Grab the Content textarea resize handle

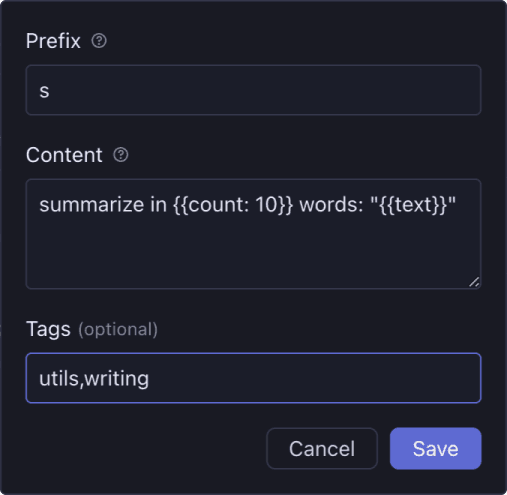pyautogui.click(x=474, y=282)
